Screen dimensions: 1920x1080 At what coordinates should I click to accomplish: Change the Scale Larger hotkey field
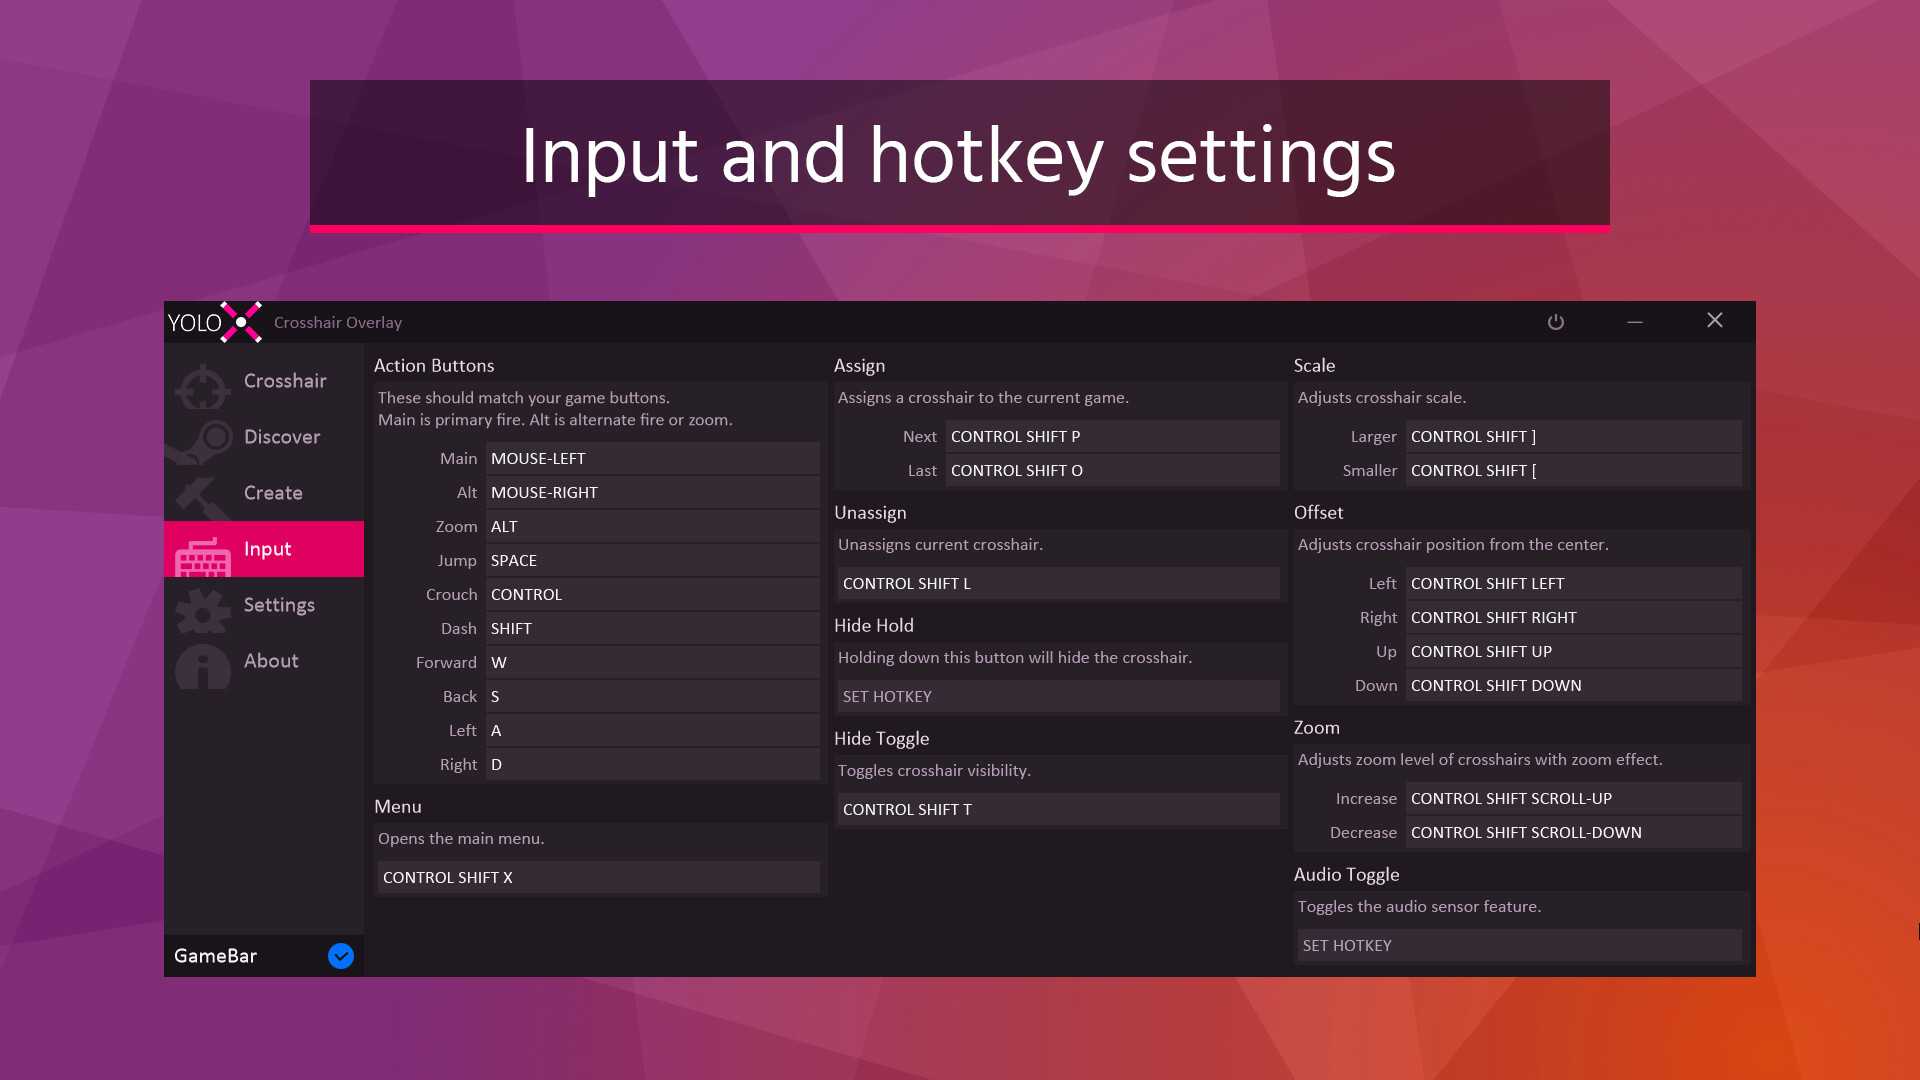point(1572,436)
